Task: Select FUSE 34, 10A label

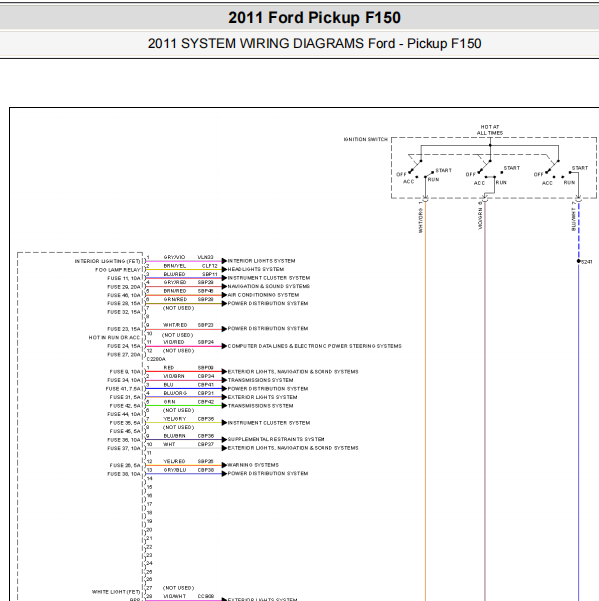Action: point(125,380)
